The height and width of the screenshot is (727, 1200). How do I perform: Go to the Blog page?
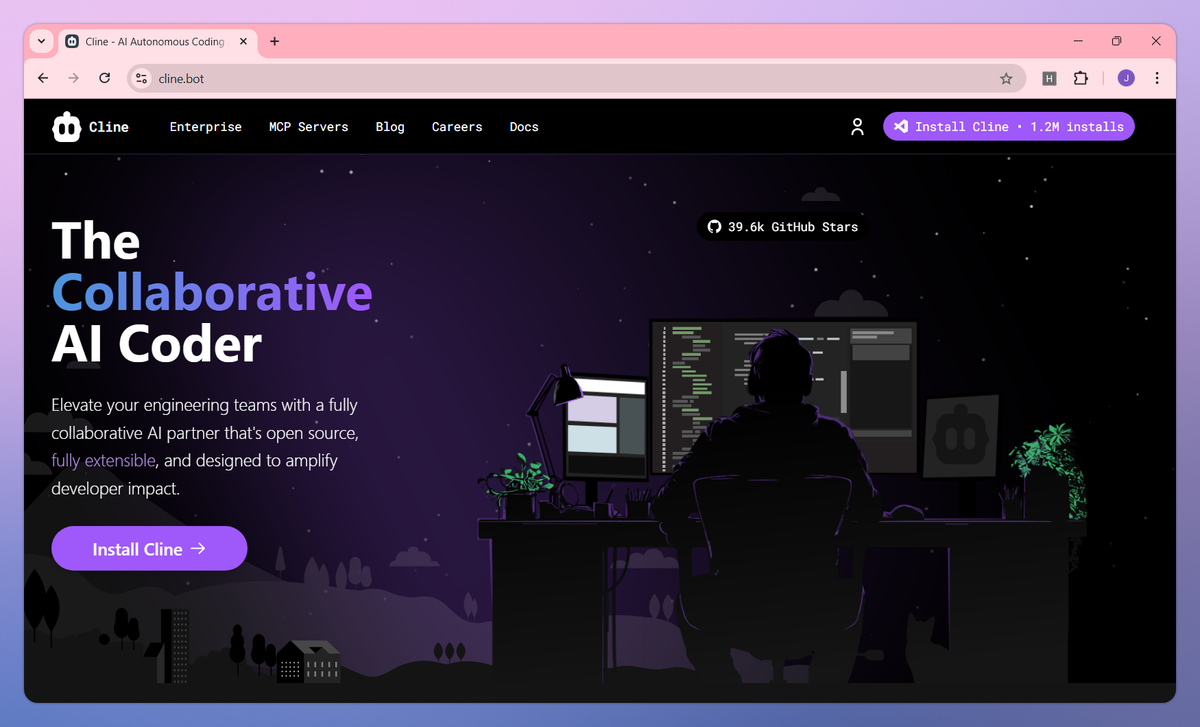(390, 127)
